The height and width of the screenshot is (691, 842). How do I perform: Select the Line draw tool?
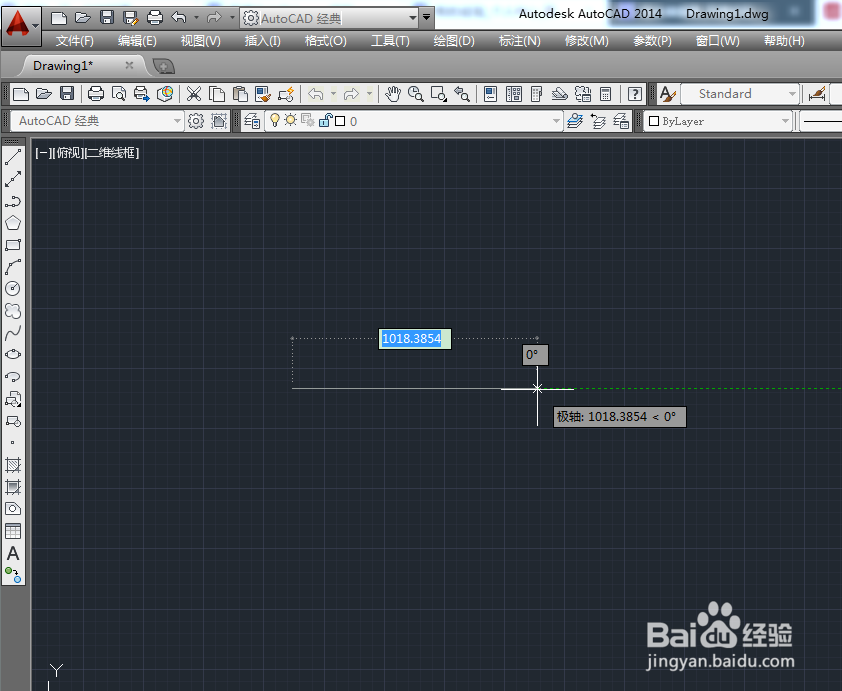13,157
